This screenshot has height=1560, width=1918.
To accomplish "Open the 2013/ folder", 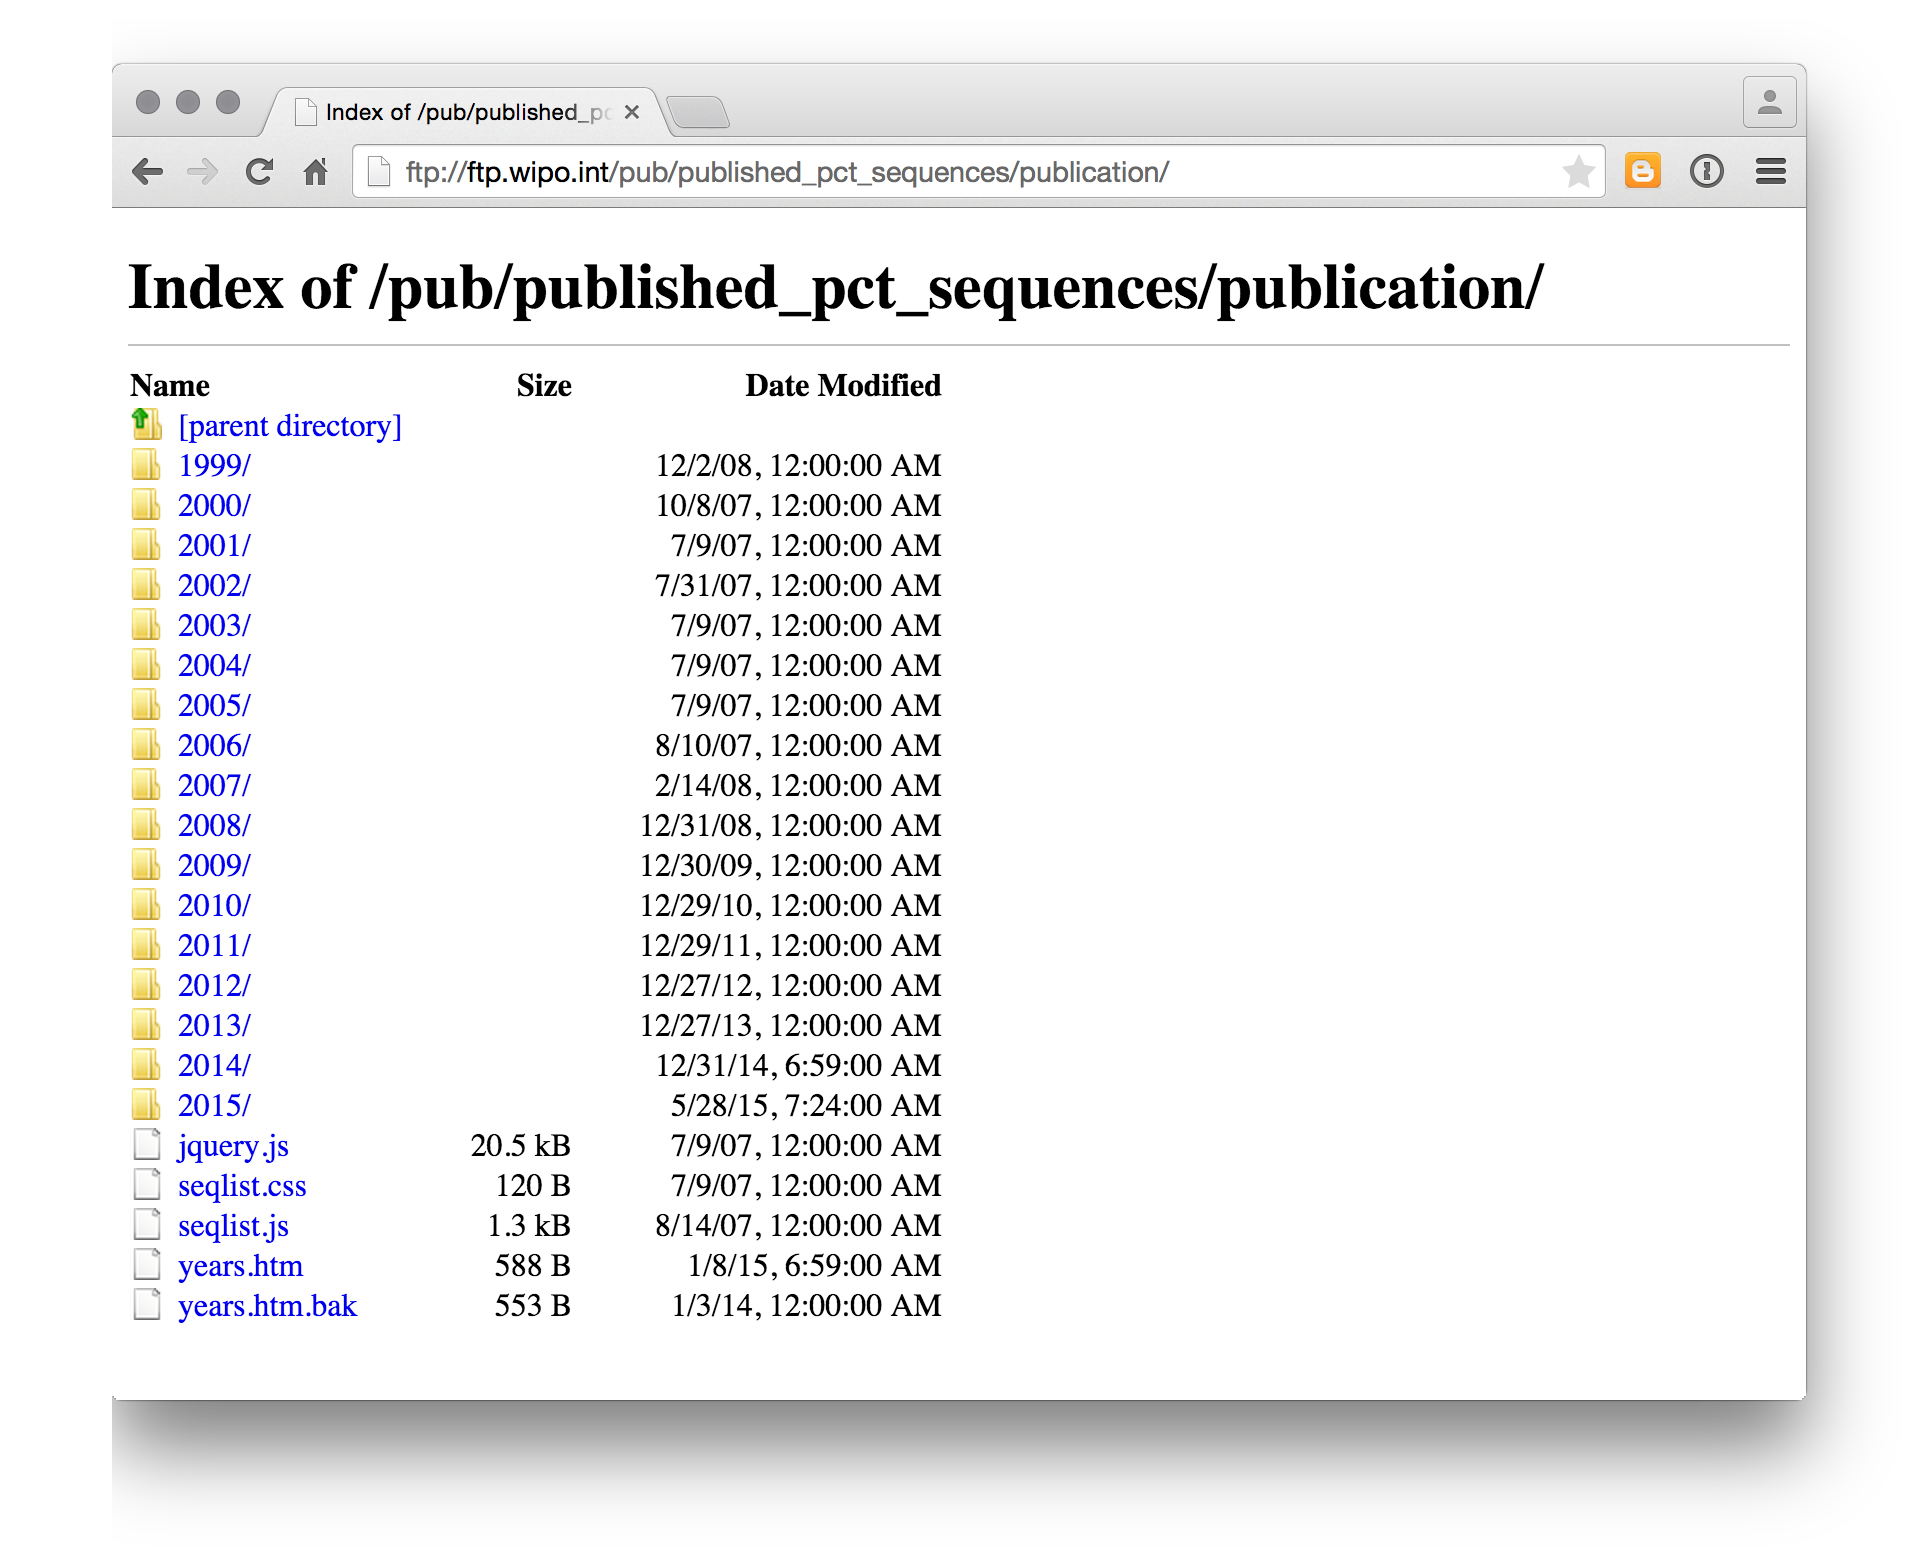I will pyautogui.click(x=214, y=1026).
